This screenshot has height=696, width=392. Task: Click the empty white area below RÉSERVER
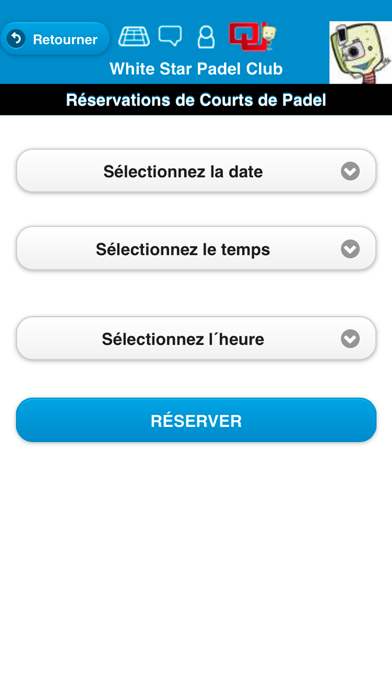(x=196, y=568)
